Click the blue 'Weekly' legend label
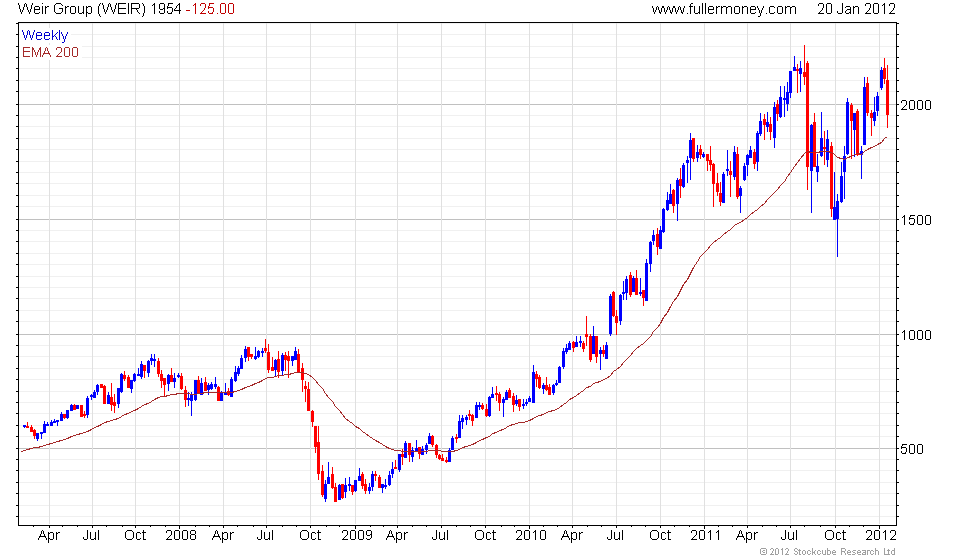Screen dimensions: 980x560 point(44,36)
